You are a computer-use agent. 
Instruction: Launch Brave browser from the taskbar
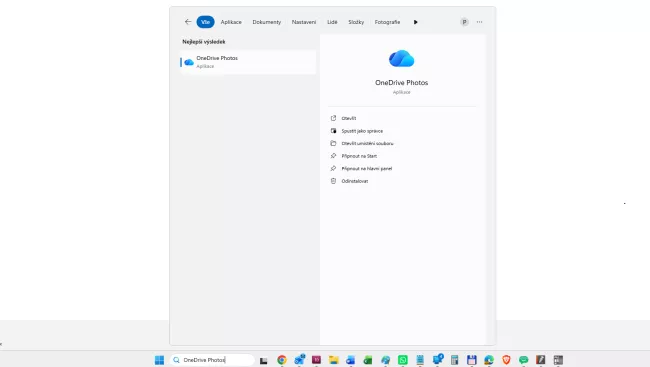point(506,360)
